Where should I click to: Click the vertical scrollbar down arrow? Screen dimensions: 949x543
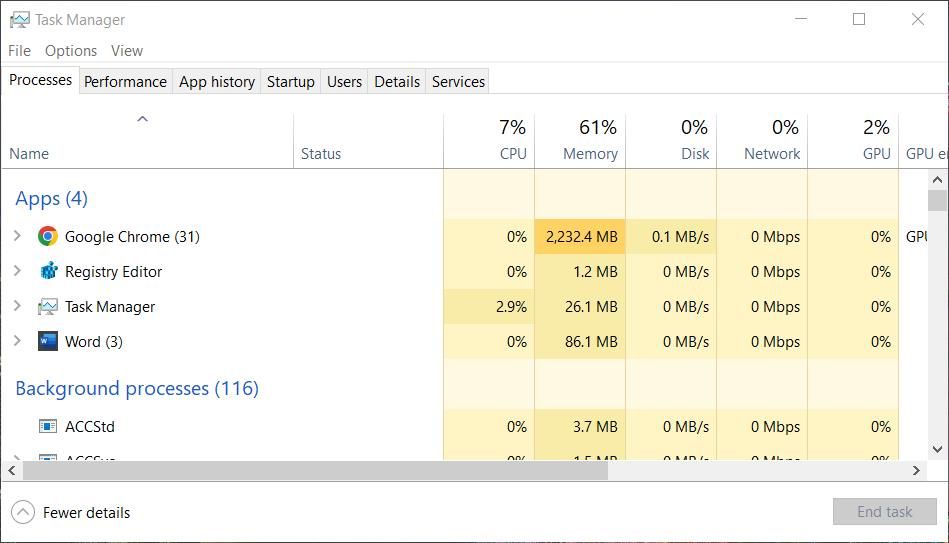click(937, 450)
